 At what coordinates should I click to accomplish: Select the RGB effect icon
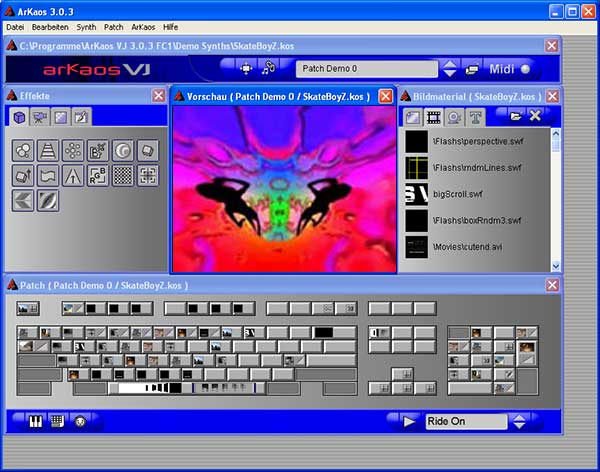[98, 176]
